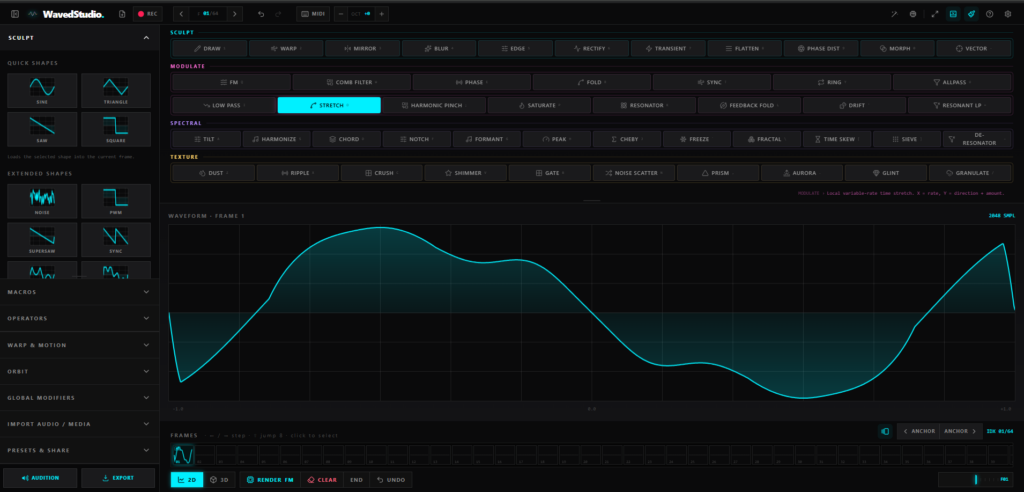The image size is (1024, 492).
Task: Select the Sine quick shape
Action: click(x=42, y=90)
